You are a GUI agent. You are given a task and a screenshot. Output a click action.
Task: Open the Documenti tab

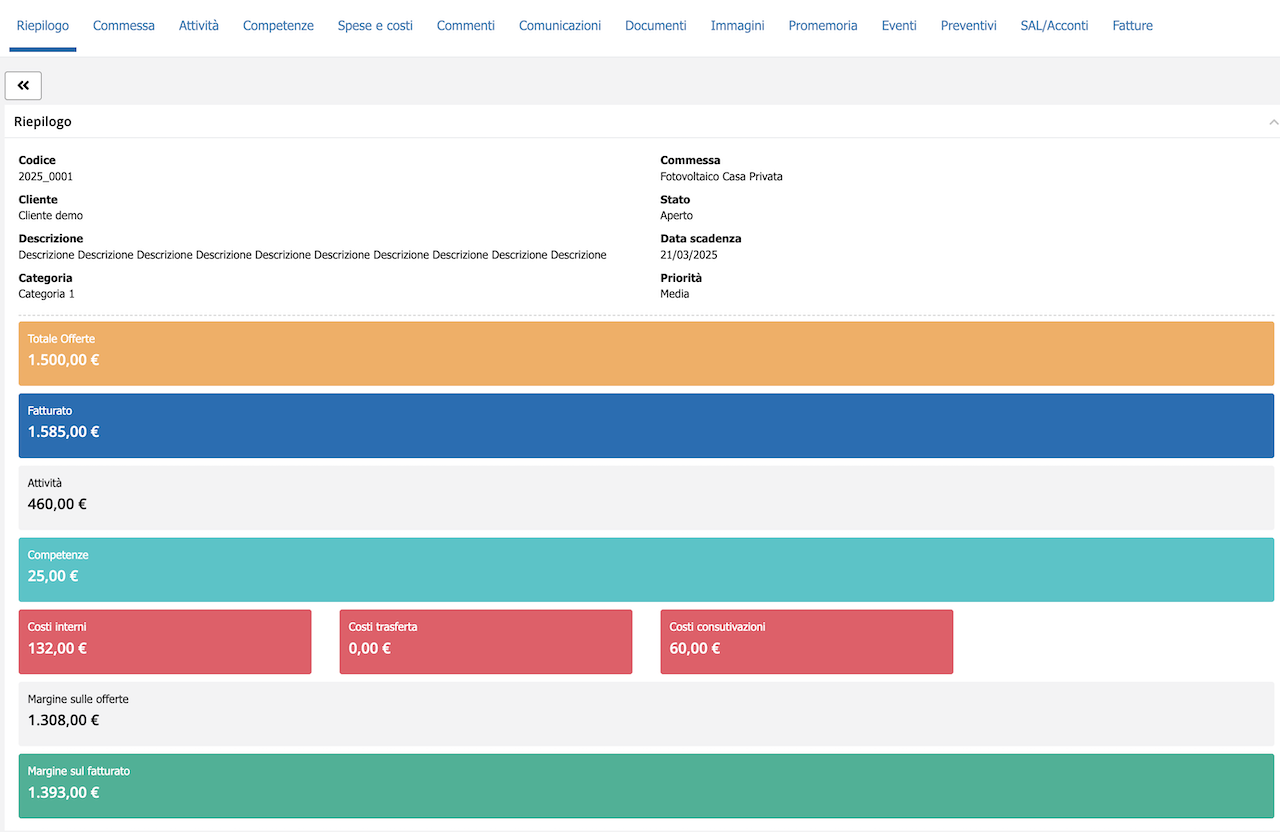click(656, 26)
